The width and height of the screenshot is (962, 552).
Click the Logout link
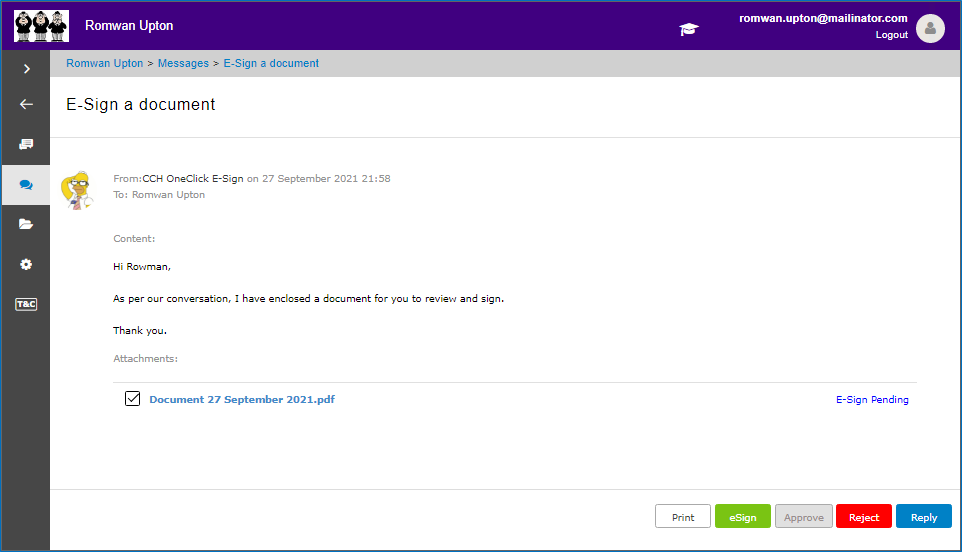click(891, 35)
